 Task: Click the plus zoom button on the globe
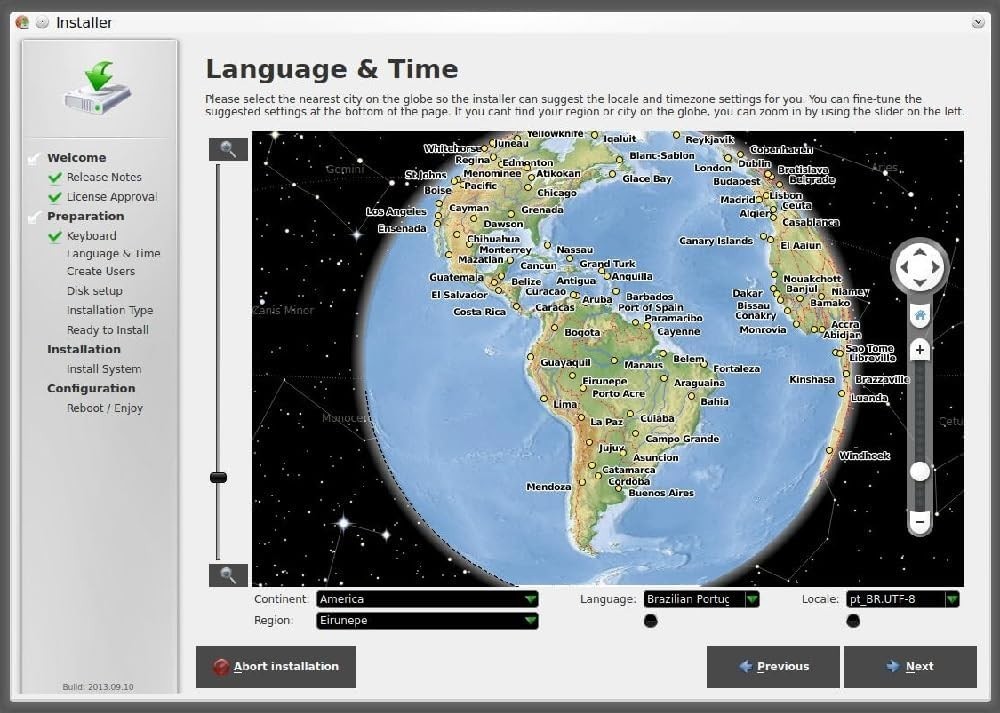click(920, 349)
